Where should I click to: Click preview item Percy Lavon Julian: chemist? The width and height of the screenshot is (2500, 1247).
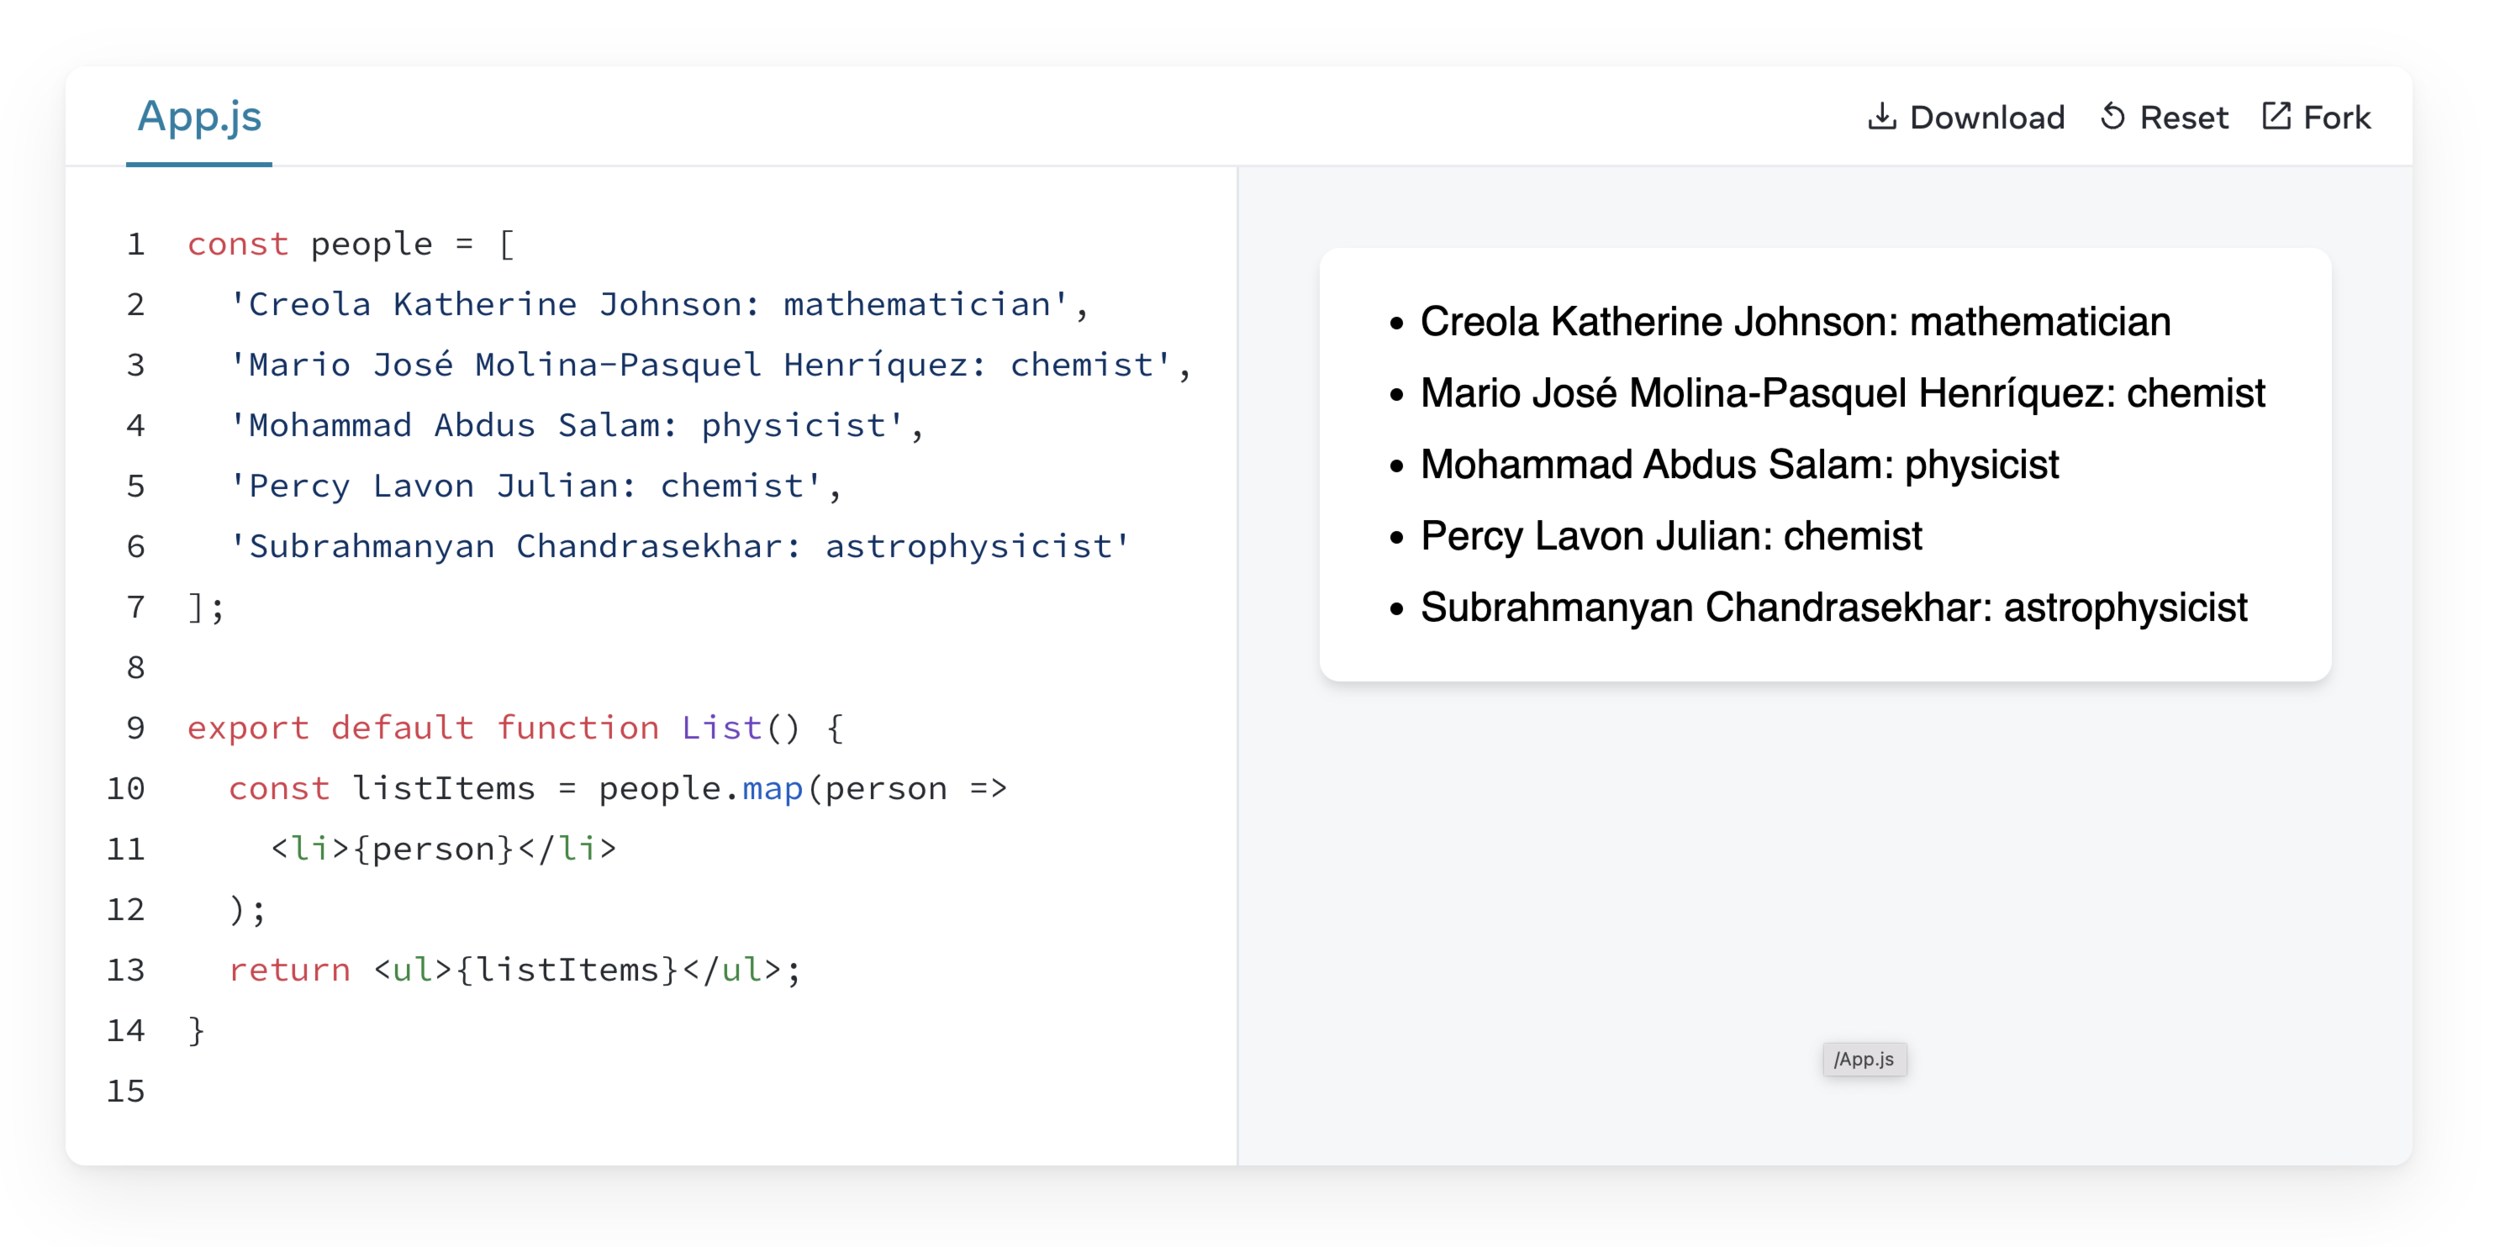pyautogui.click(x=1670, y=536)
